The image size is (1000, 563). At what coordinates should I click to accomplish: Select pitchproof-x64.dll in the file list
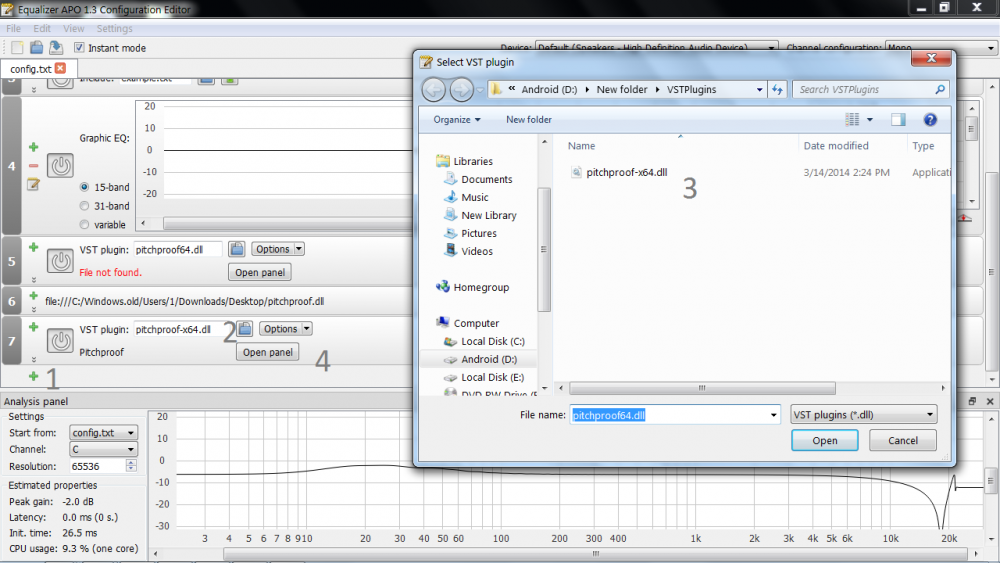click(x=626, y=172)
